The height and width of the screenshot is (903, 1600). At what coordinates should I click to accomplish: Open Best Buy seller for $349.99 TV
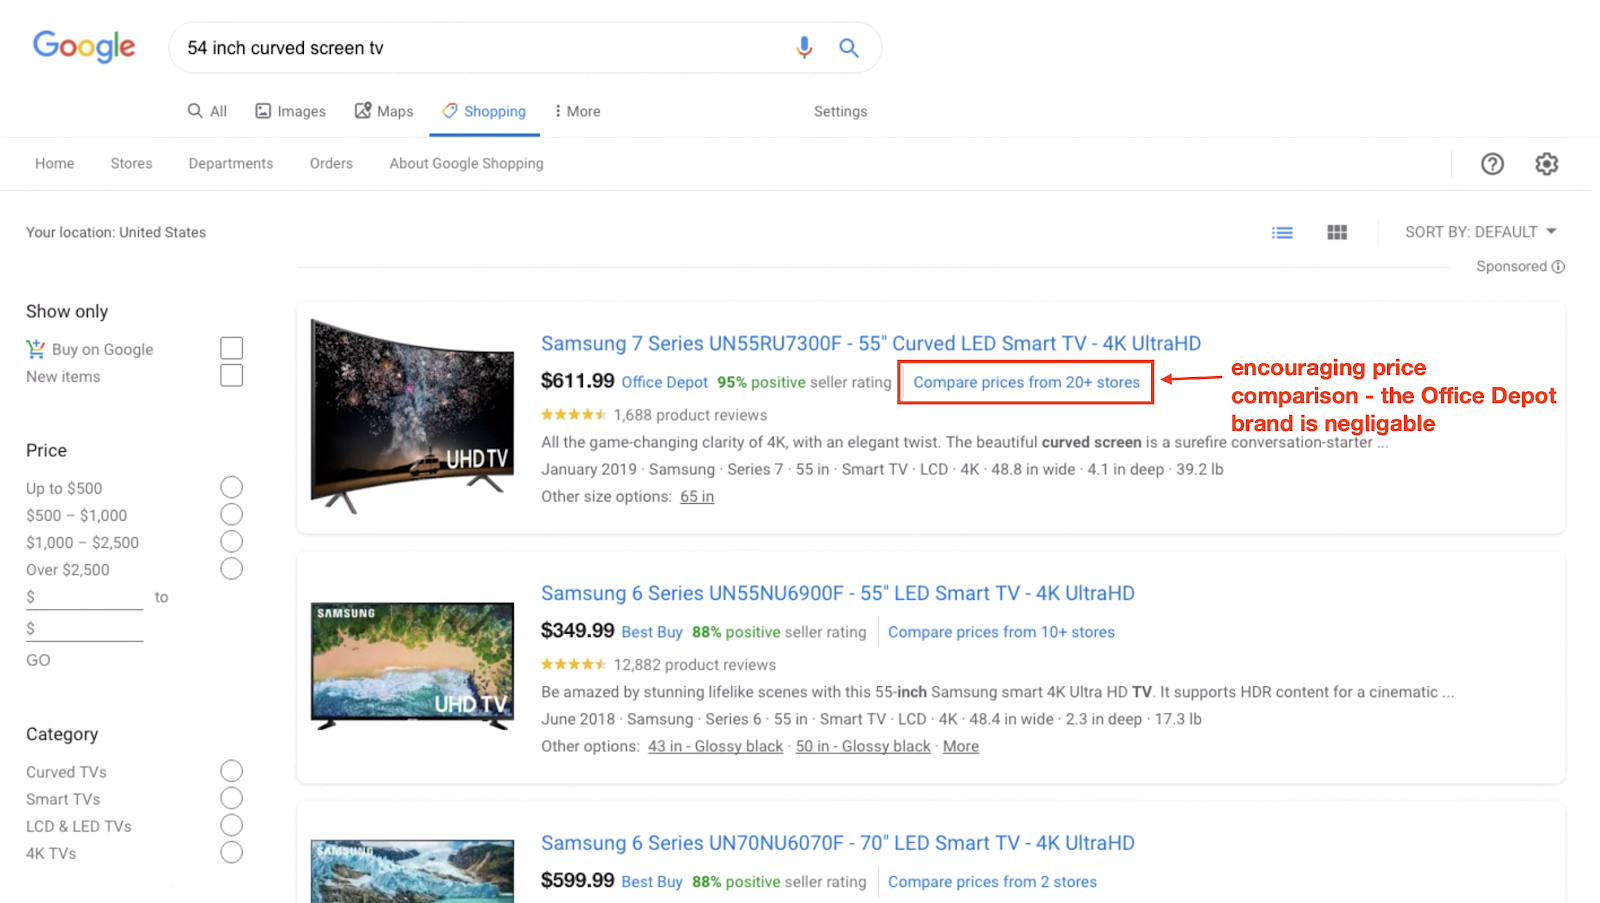click(x=652, y=632)
